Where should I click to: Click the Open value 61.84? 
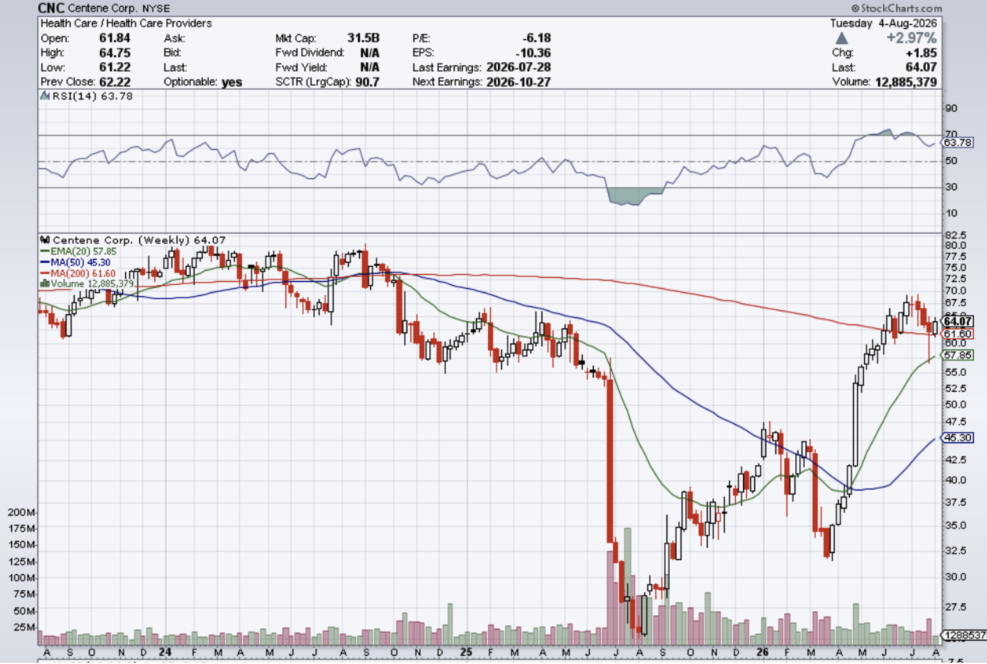click(x=115, y=38)
